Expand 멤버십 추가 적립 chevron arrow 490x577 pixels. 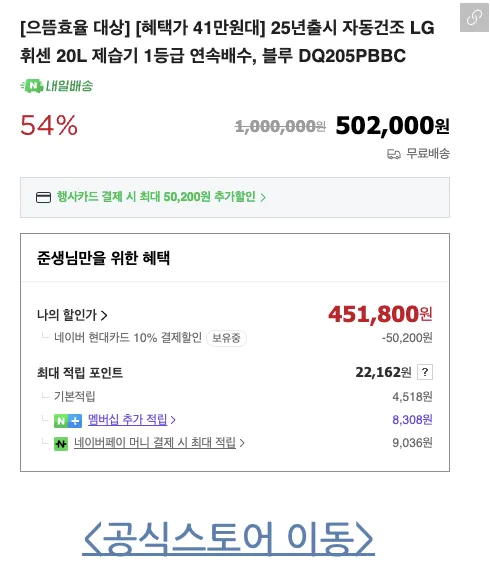[x=173, y=420]
